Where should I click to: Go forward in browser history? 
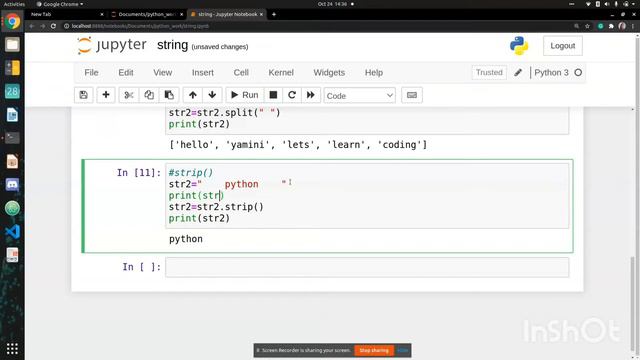tap(43, 26)
